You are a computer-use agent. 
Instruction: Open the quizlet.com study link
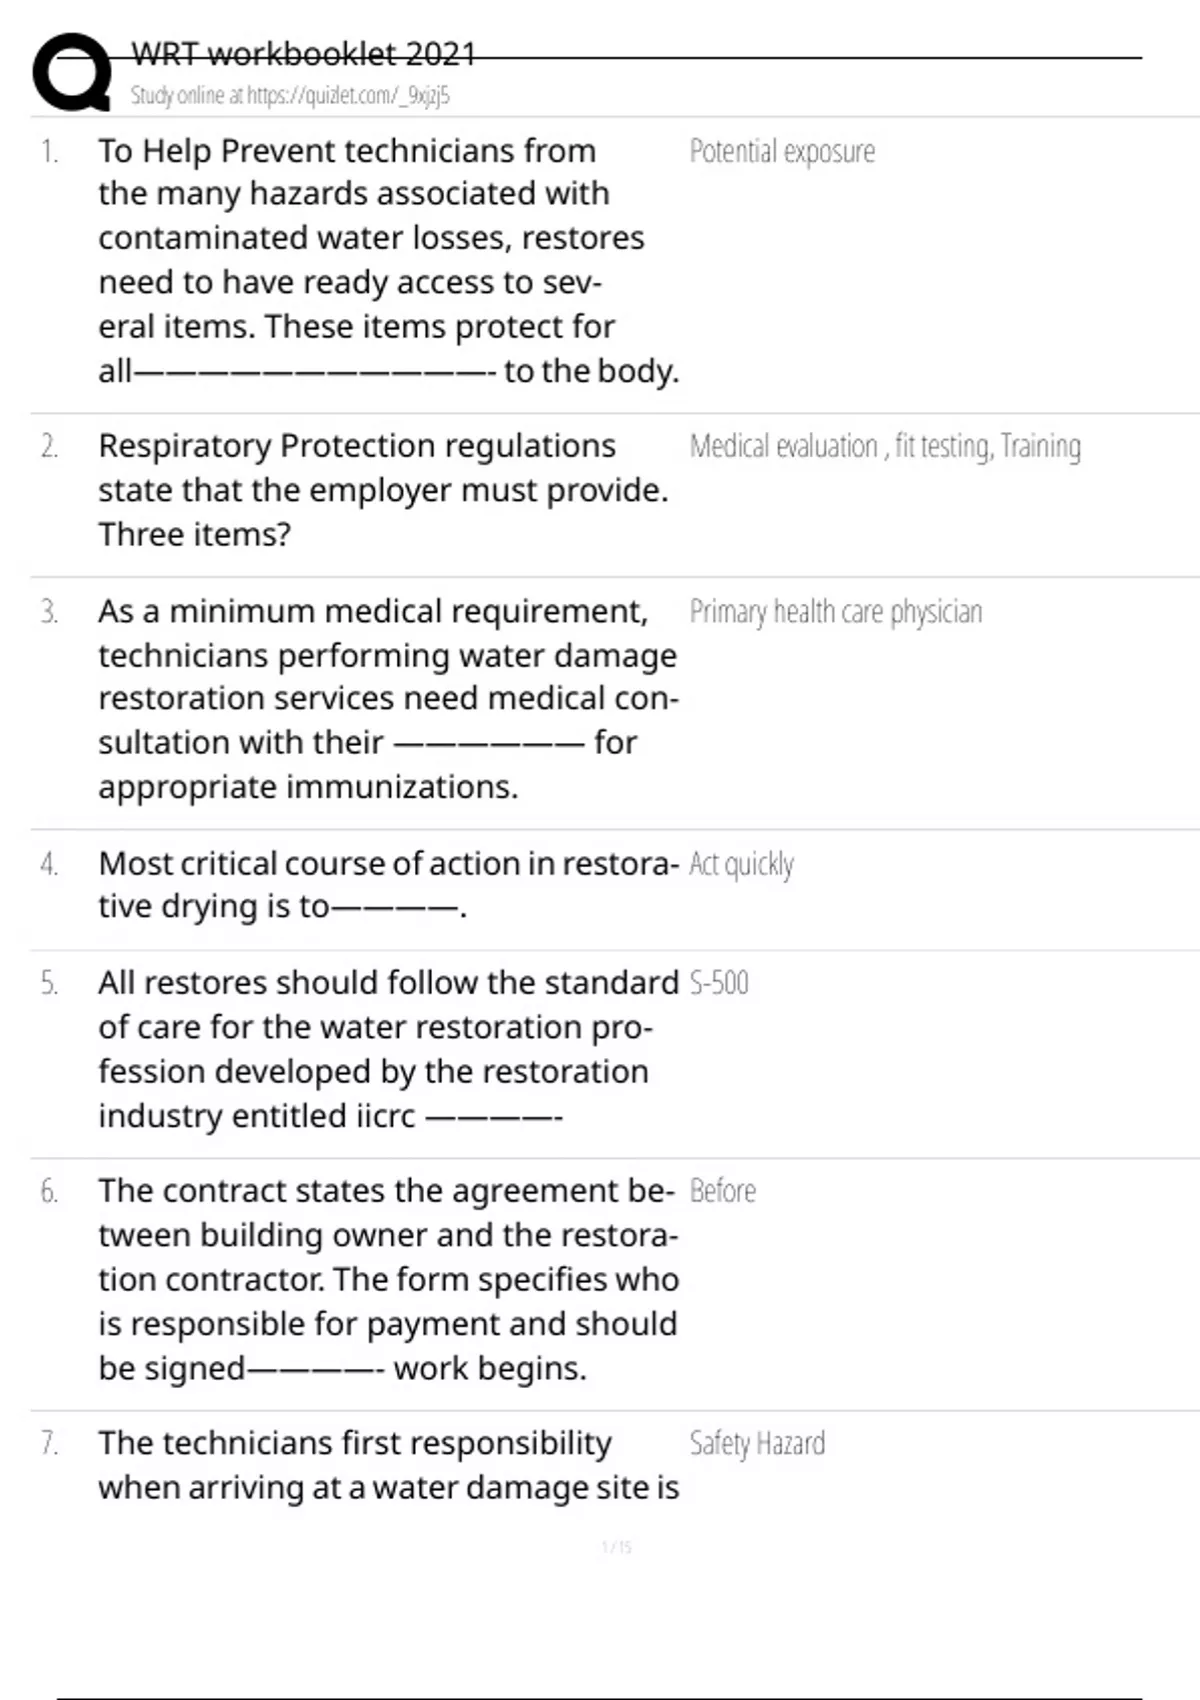[290, 96]
